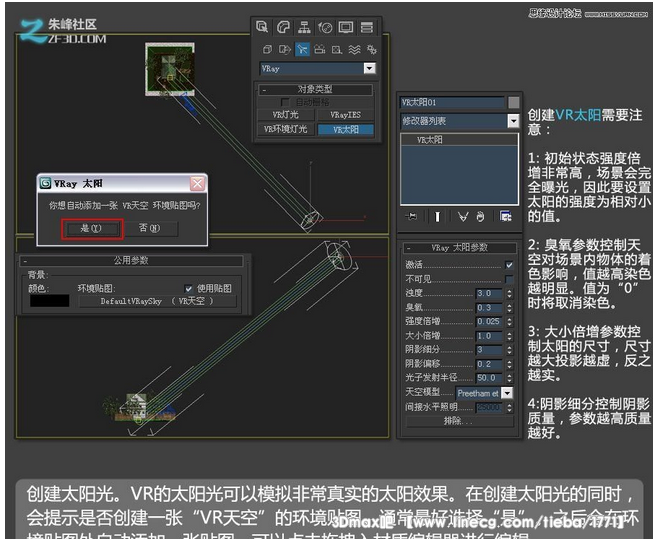Toggle the 使用贴图 checkbox
The width and height of the screenshot is (653, 539).
point(188,289)
